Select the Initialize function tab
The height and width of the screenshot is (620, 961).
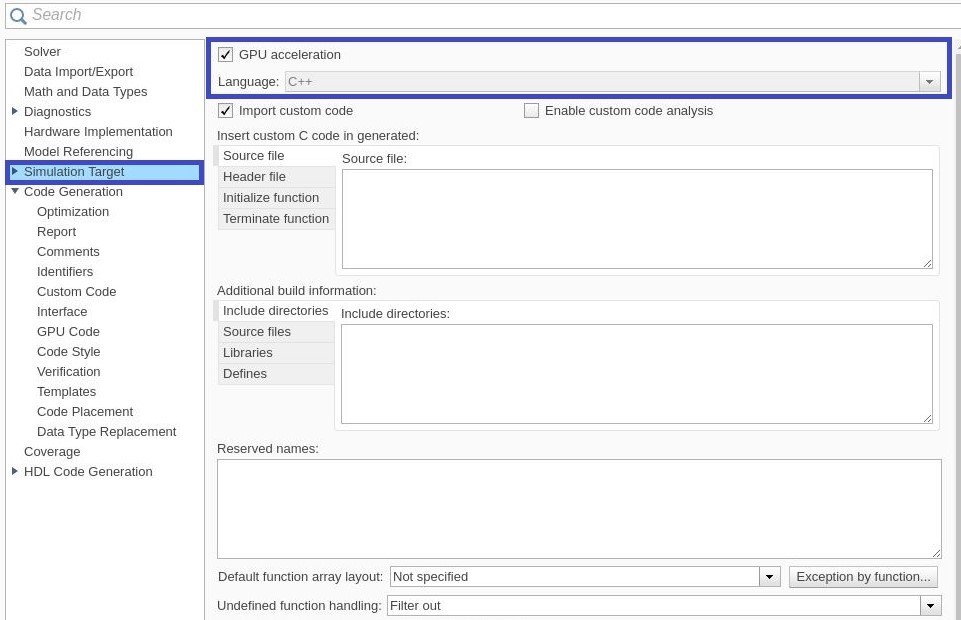point(270,198)
